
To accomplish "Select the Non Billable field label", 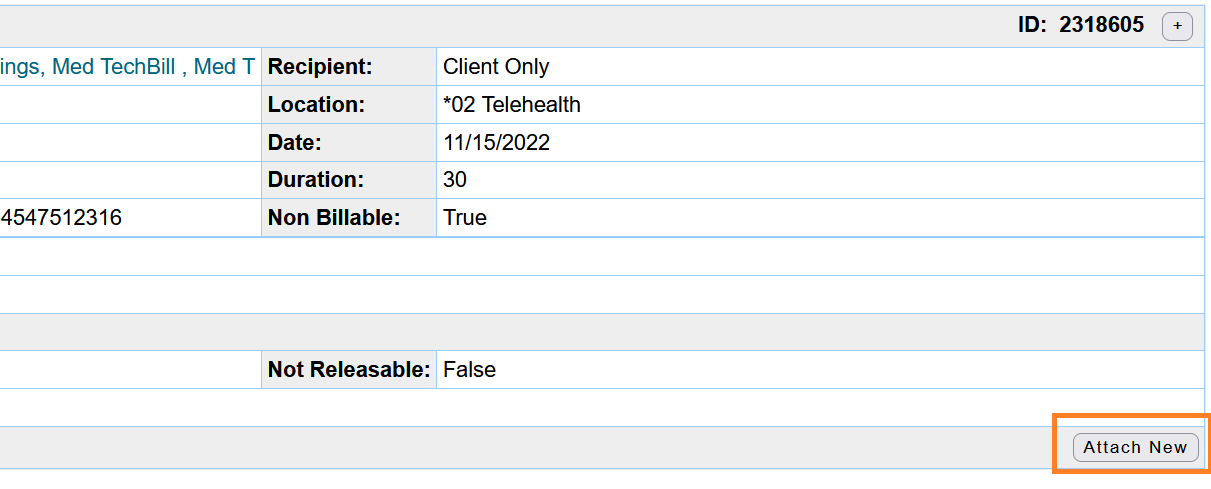I will tap(334, 218).
